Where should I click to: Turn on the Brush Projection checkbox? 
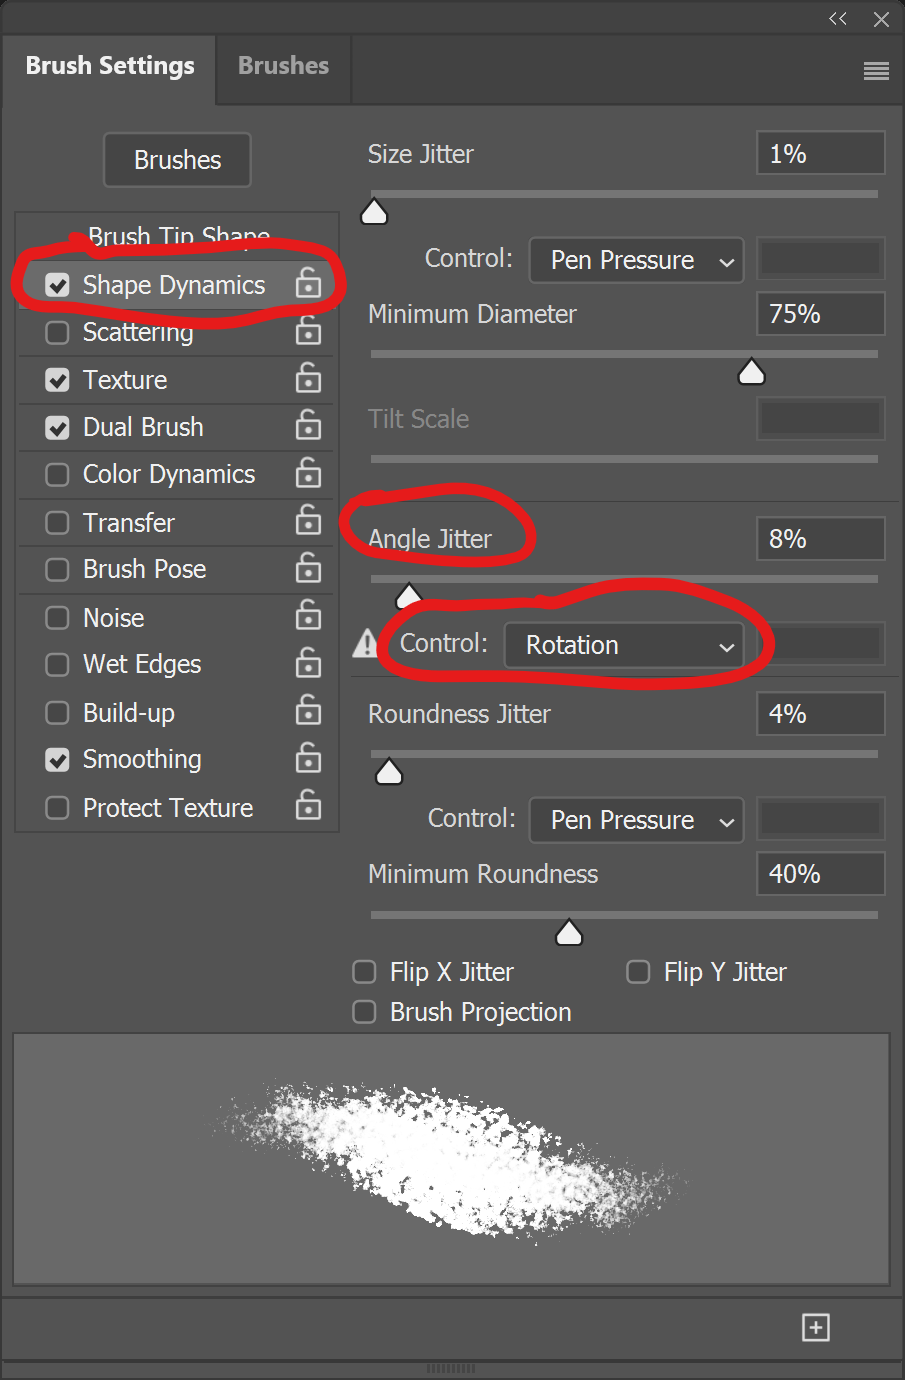click(365, 1012)
